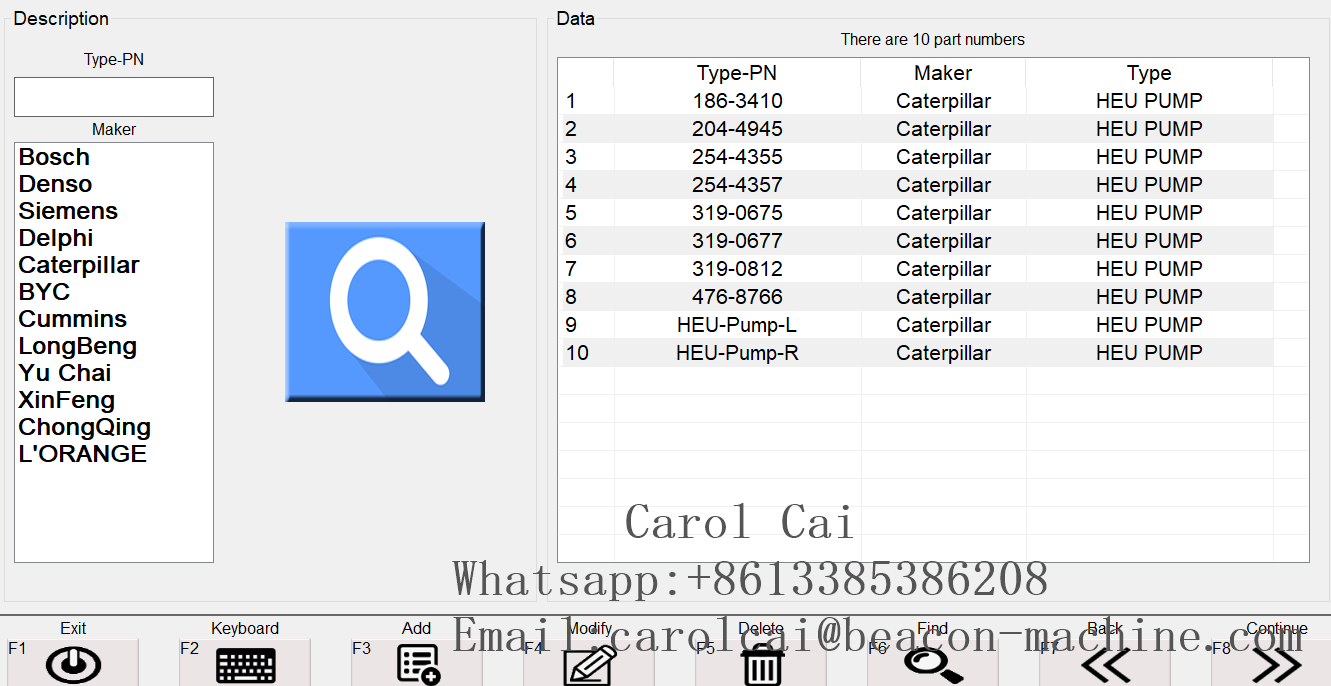Click the F3 Add list icon

point(418,665)
